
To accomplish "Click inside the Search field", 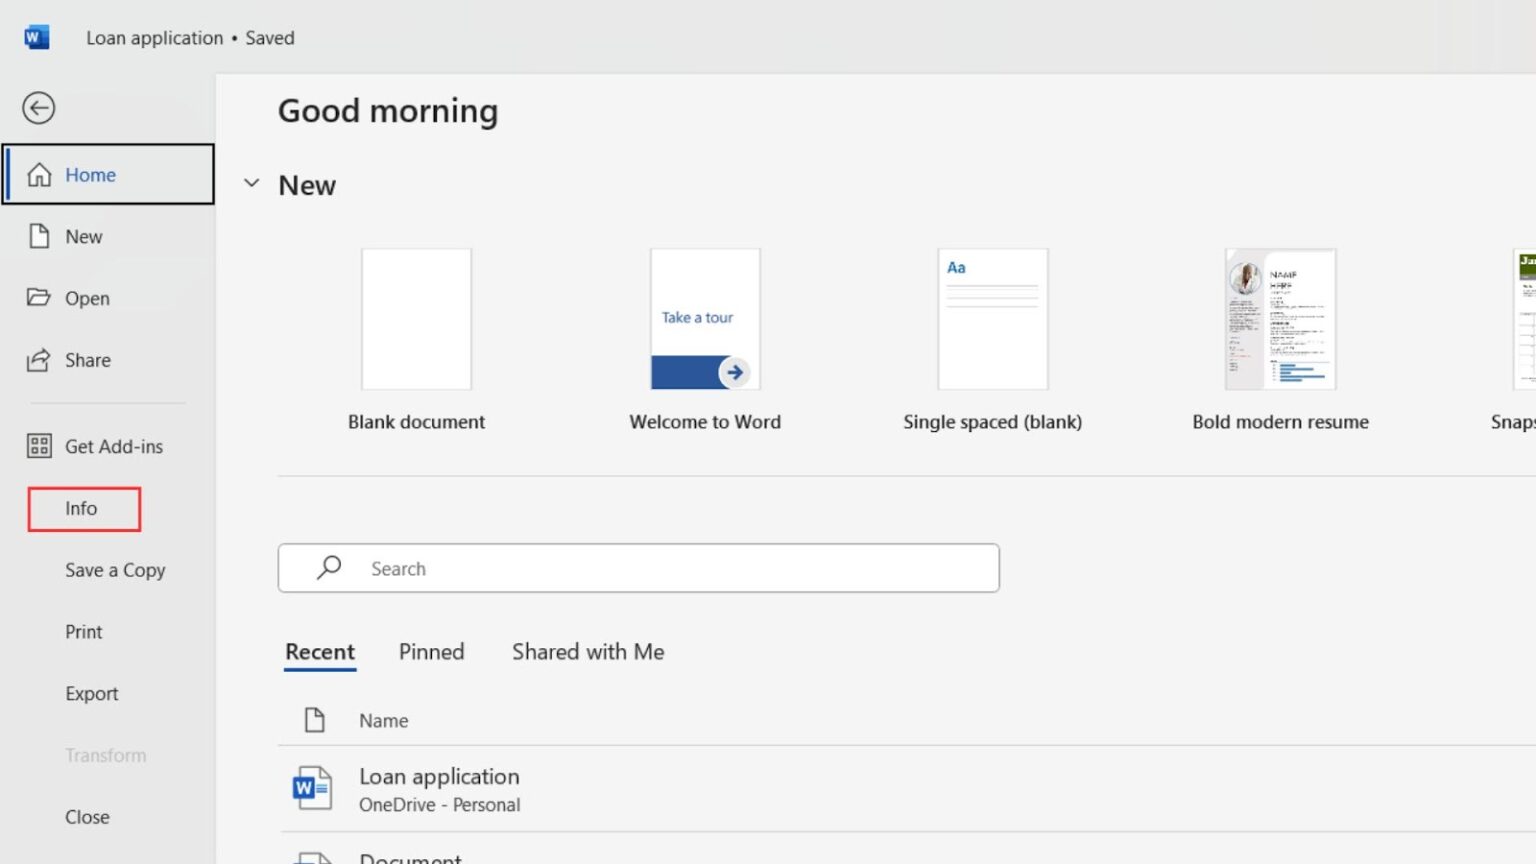I will [640, 568].
